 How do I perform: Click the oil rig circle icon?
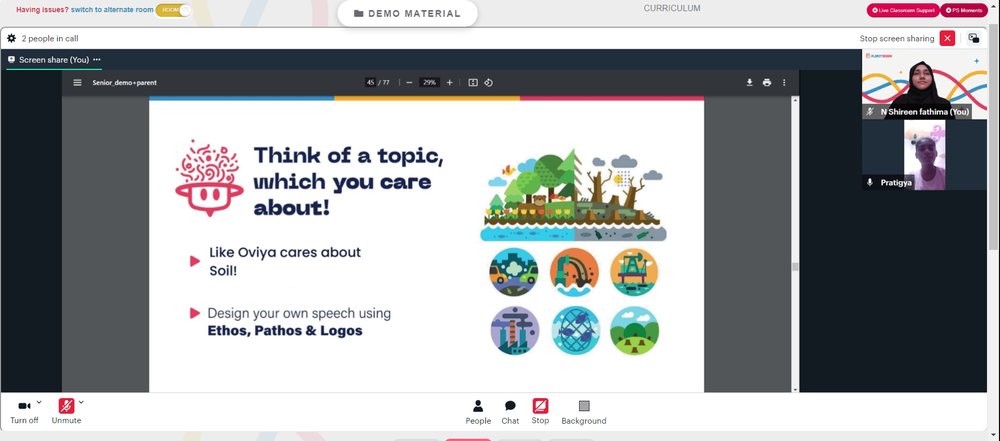tap(634, 273)
